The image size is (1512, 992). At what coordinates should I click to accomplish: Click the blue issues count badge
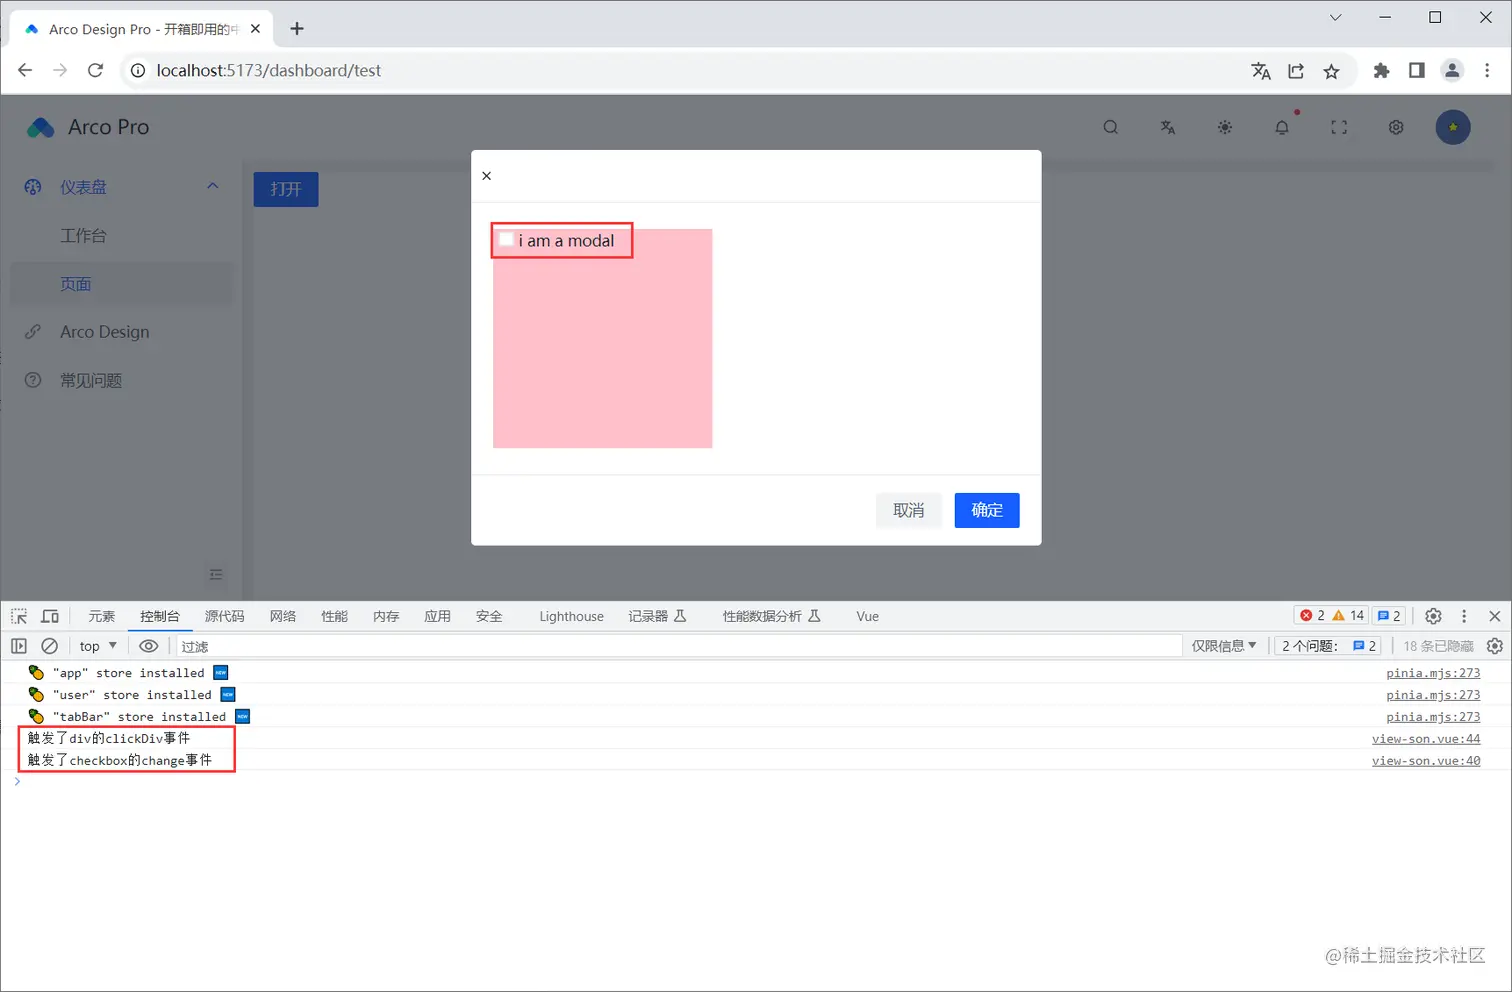tap(1389, 616)
